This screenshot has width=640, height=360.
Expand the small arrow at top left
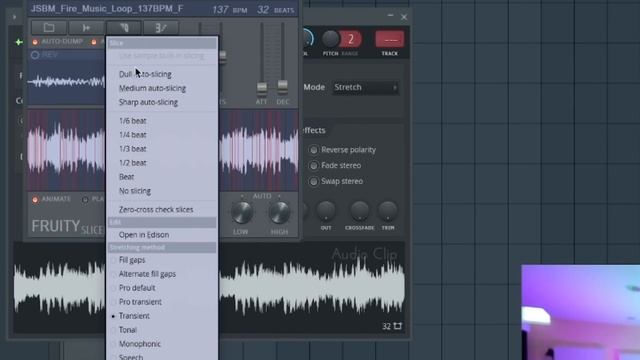pyautogui.click(x=14, y=17)
